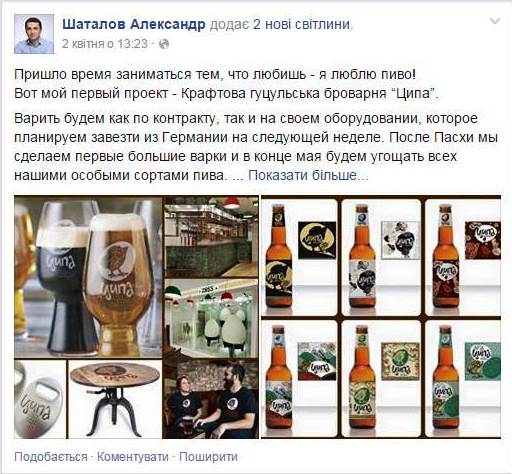Open the 2 нові світлини link
Screen dimensions: 512x474
[301, 24]
